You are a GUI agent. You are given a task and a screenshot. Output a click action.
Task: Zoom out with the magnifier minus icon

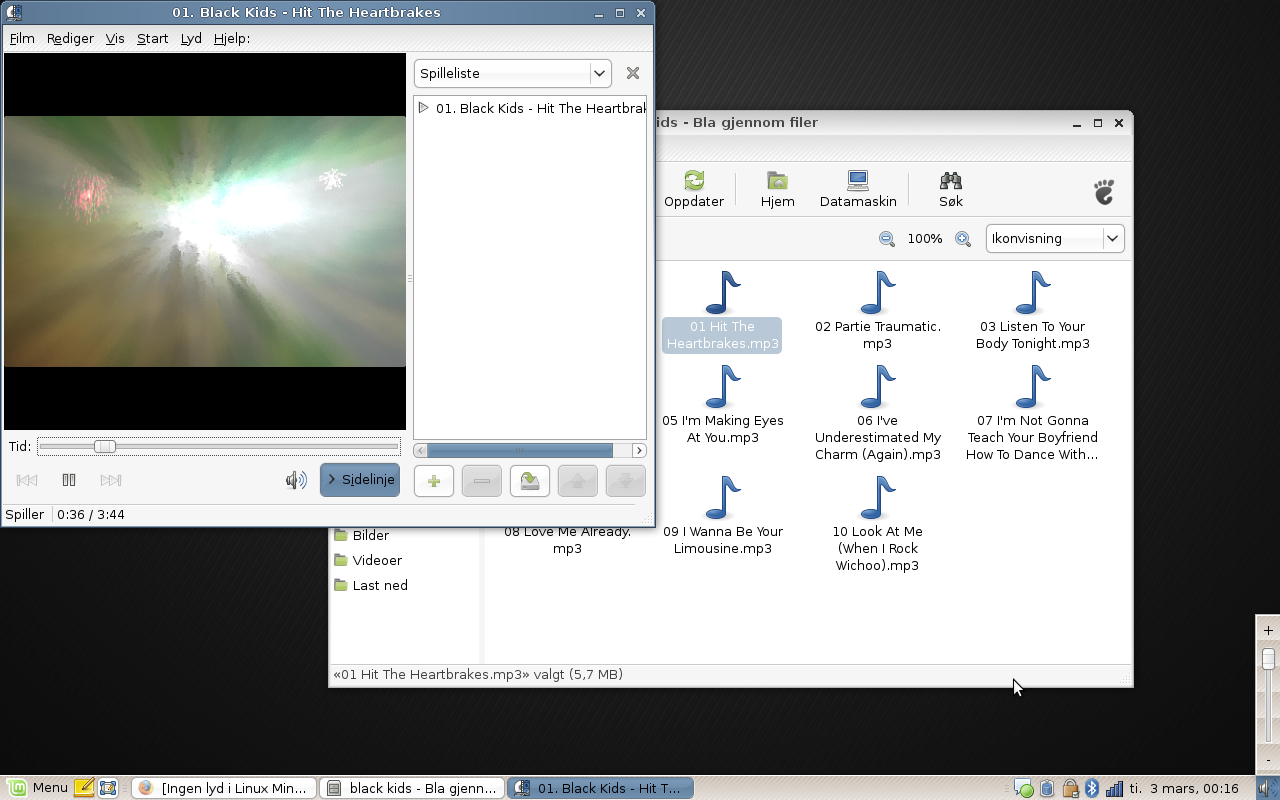point(887,239)
